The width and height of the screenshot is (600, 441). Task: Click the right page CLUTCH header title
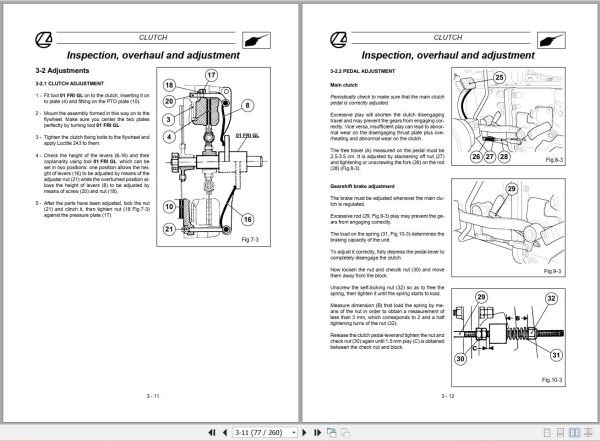448,38
